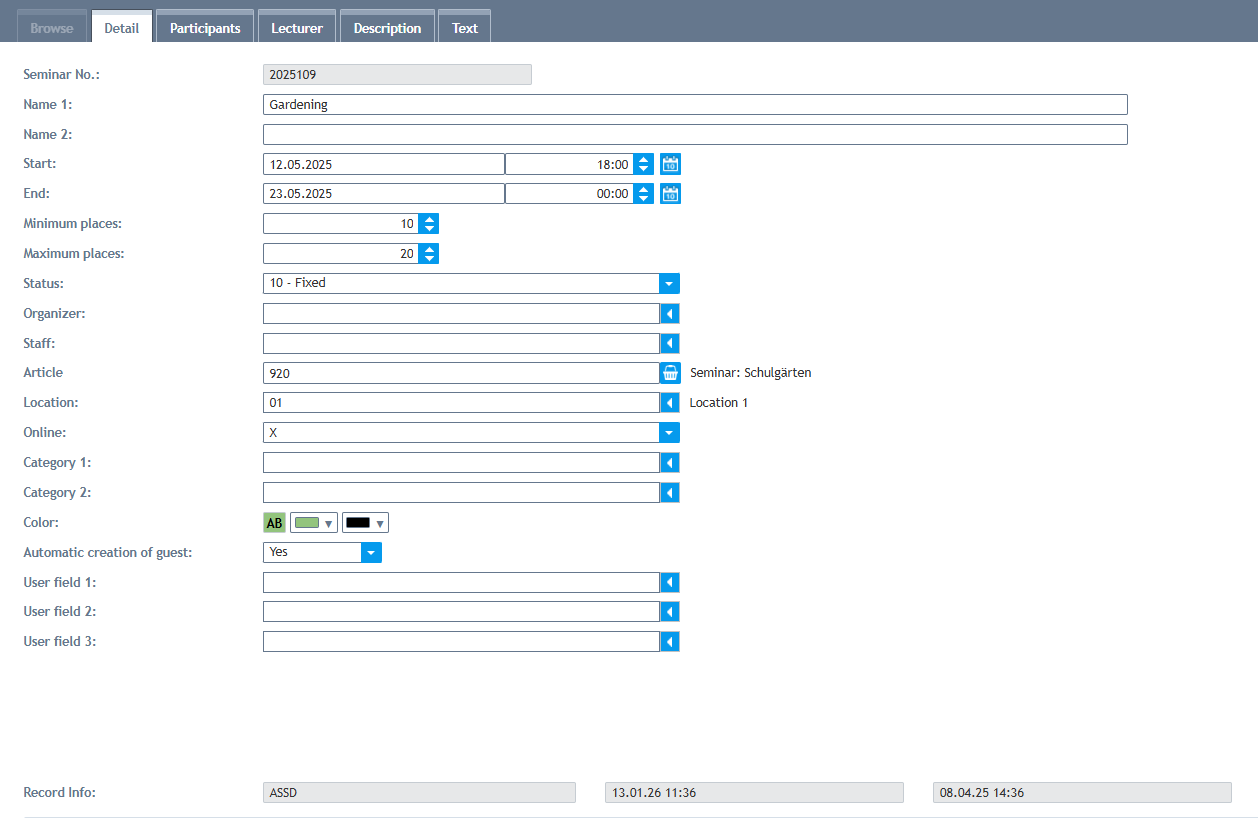Open the Category 1 lookup arrow
The height and width of the screenshot is (818, 1258).
(670, 463)
